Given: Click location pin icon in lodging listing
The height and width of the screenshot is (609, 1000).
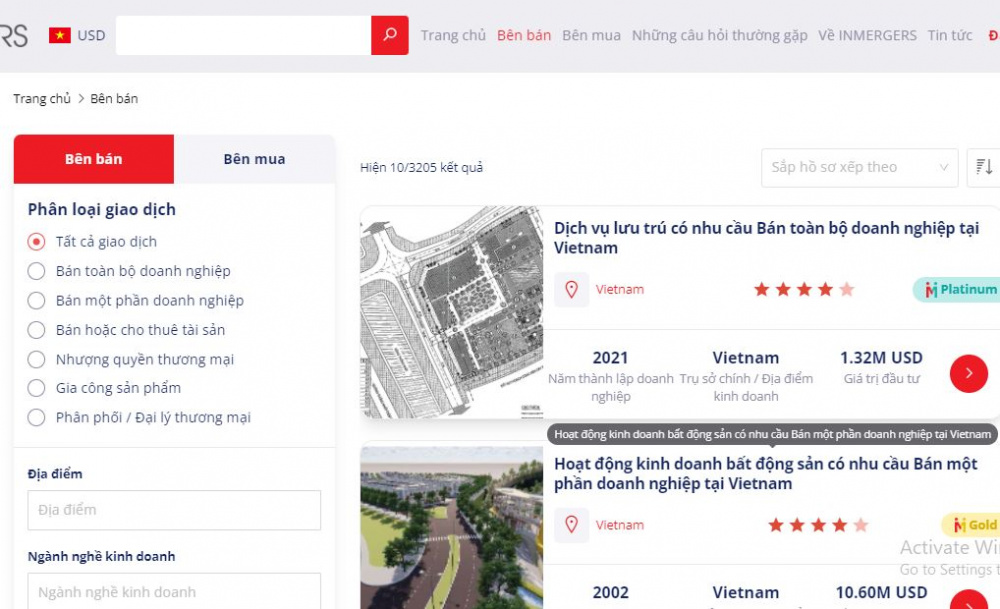Looking at the screenshot, I should coord(571,290).
